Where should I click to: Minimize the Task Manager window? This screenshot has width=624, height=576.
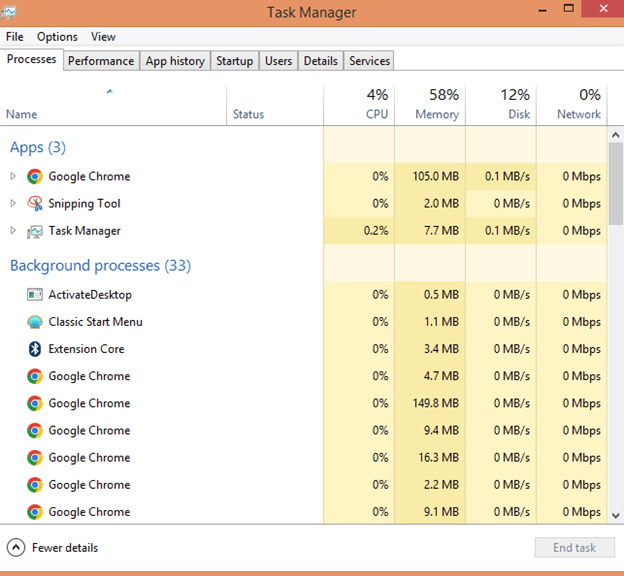coord(542,10)
